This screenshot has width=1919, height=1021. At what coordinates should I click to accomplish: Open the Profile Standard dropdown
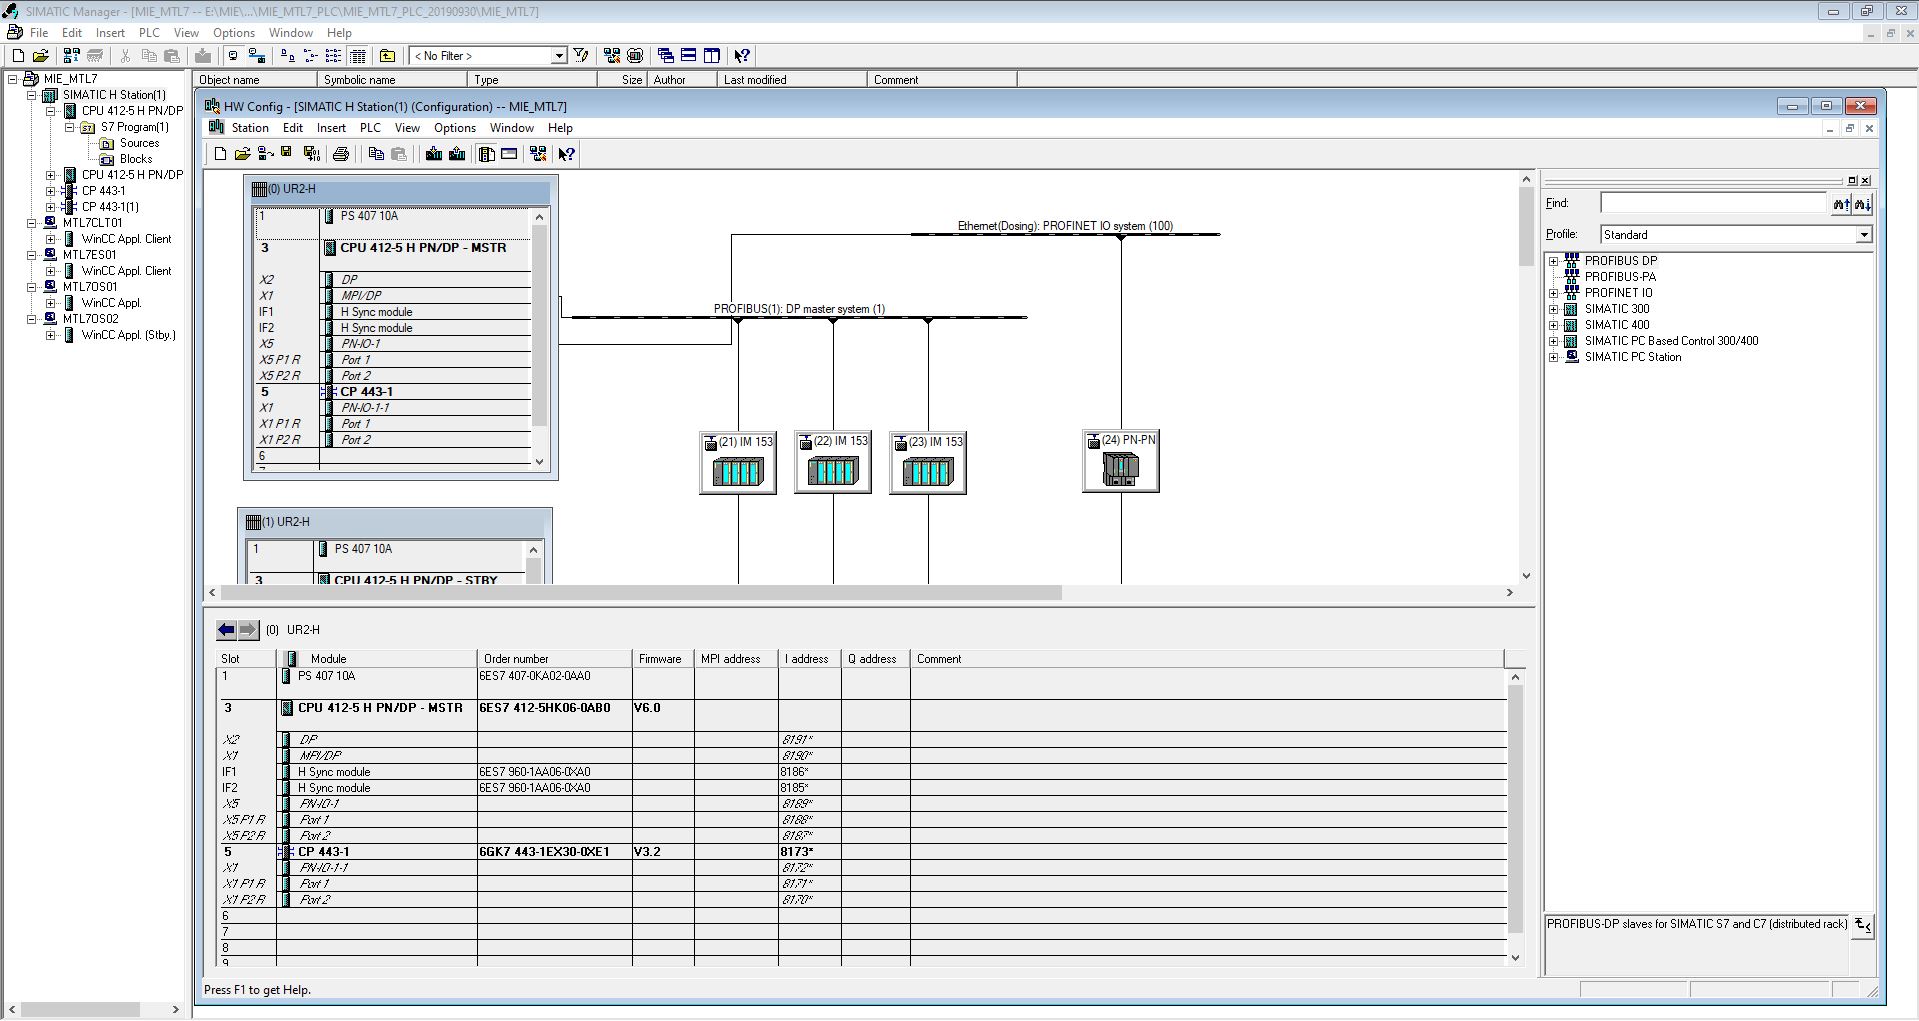coord(1863,235)
